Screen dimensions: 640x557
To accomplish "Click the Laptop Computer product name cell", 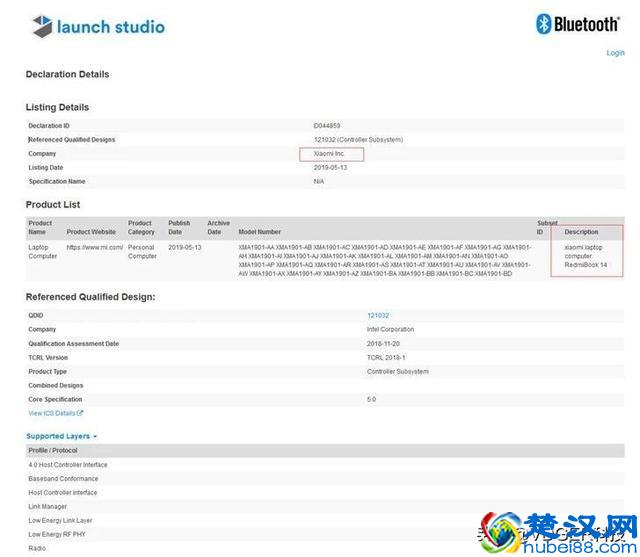I will click(42, 252).
